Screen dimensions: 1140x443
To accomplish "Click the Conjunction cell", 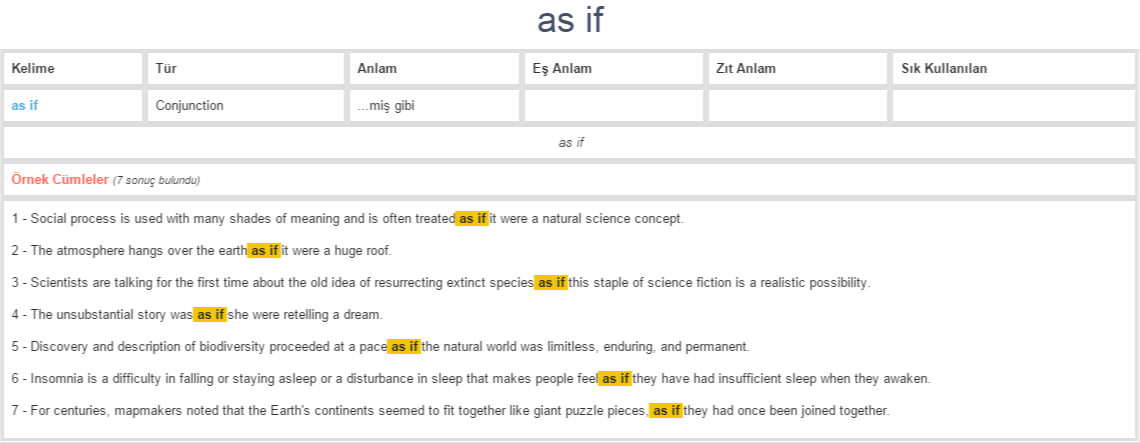I will 190,105.
